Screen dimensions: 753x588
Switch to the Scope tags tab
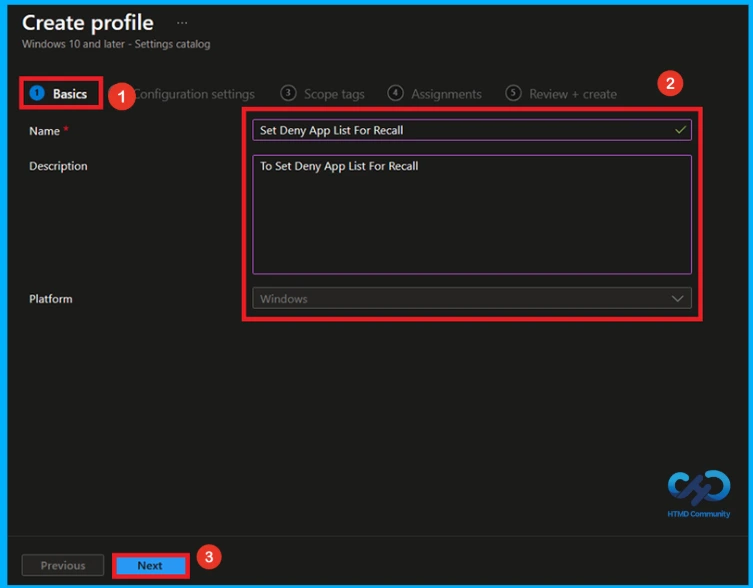click(322, 94)
